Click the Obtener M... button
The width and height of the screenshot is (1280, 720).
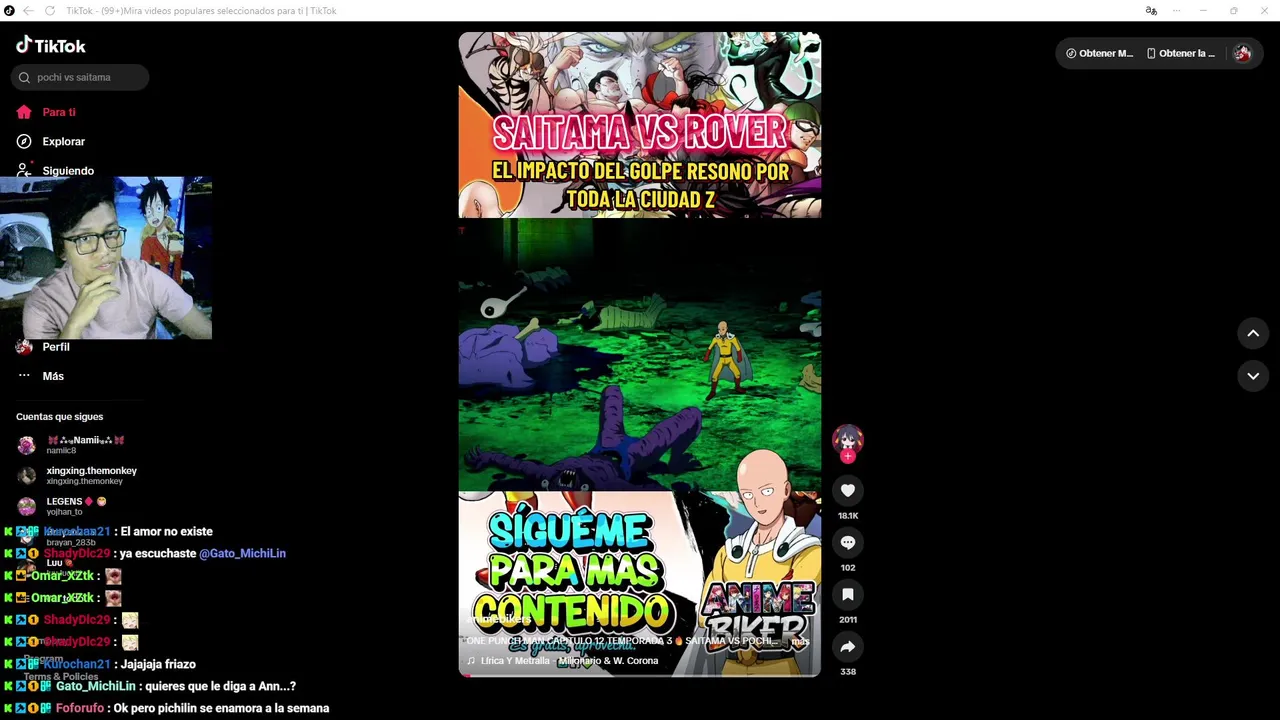pos(1100,53)
